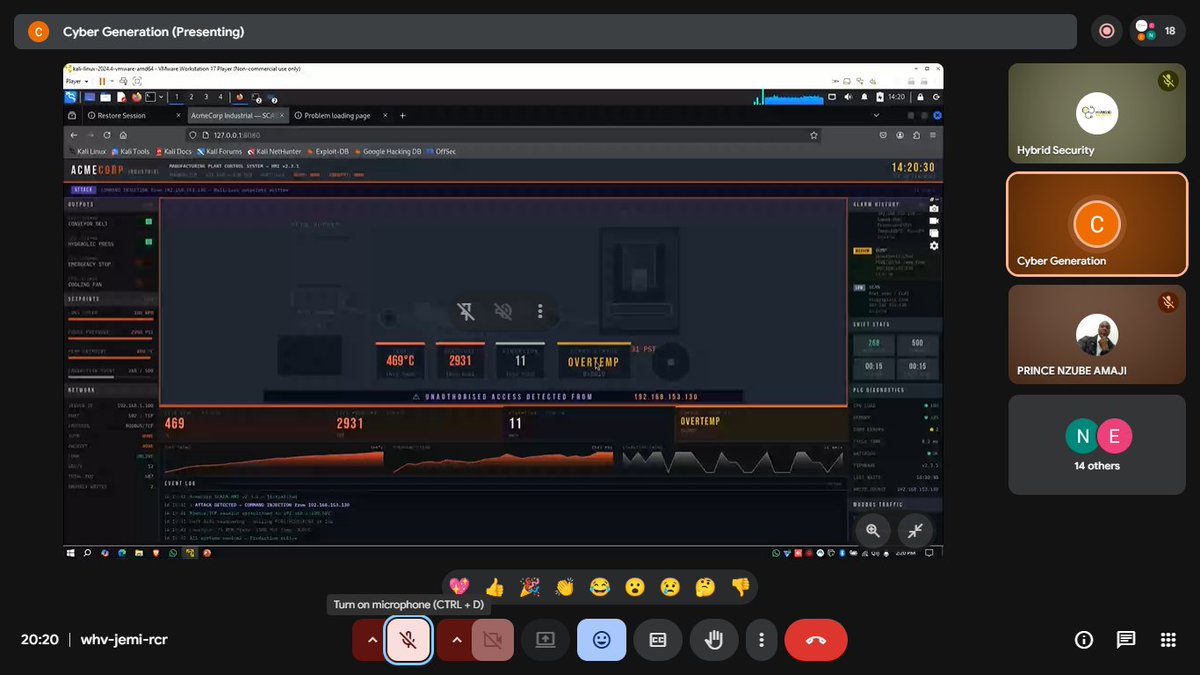This screenshot has width=1200, height=675.
Task: Raise your hand in the meeting
Action: 714,640
